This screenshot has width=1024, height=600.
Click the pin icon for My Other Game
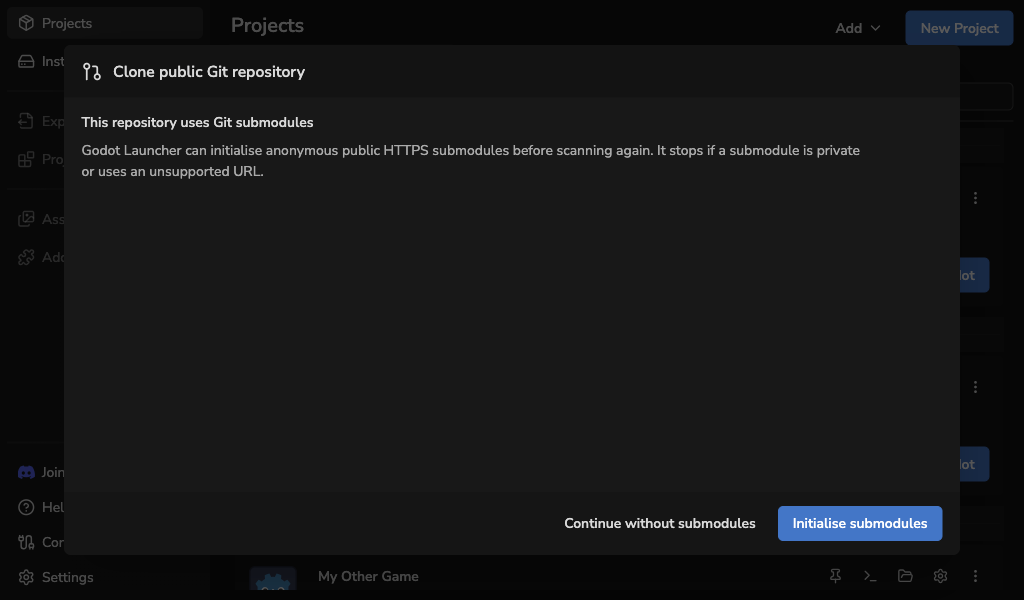[x=835, y=576]
